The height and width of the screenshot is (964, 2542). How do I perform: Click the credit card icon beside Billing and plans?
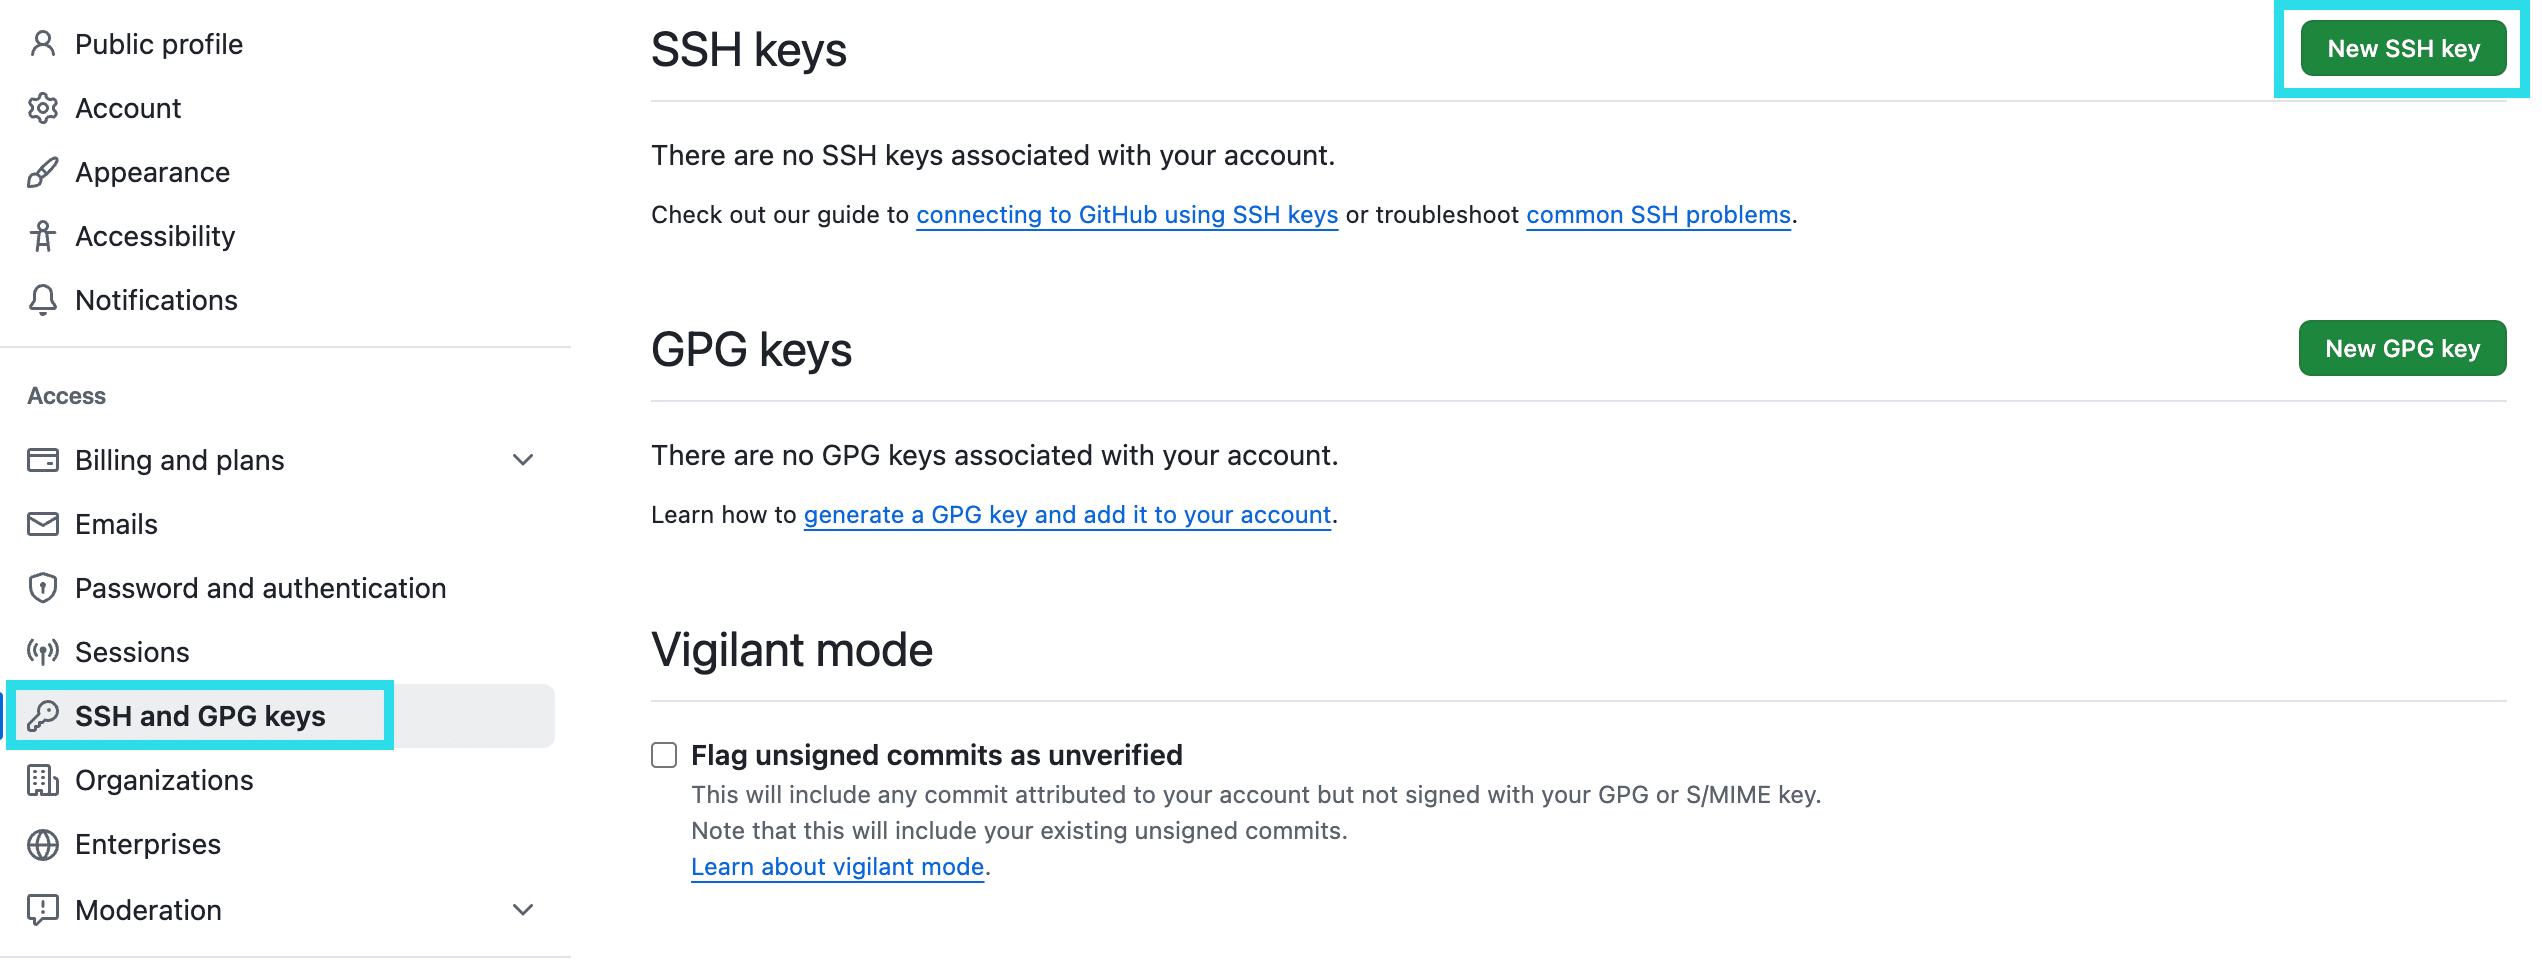43,459
